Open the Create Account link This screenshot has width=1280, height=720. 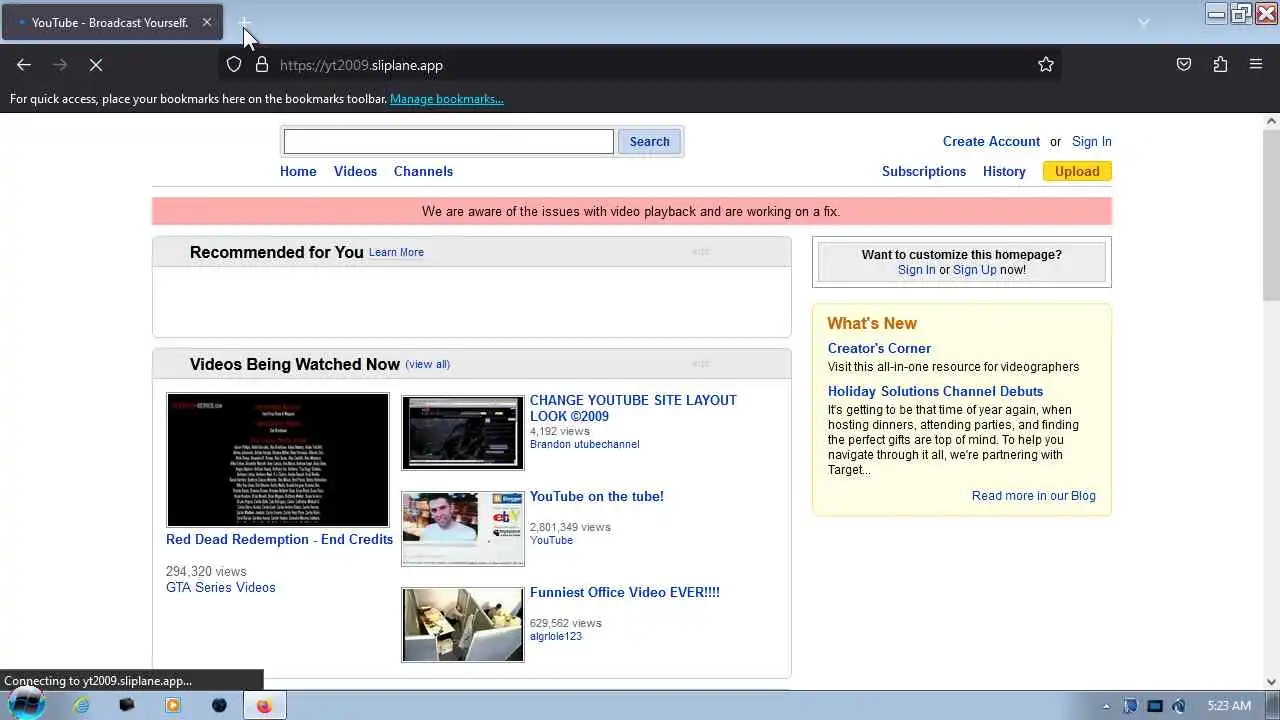point(991,141)
